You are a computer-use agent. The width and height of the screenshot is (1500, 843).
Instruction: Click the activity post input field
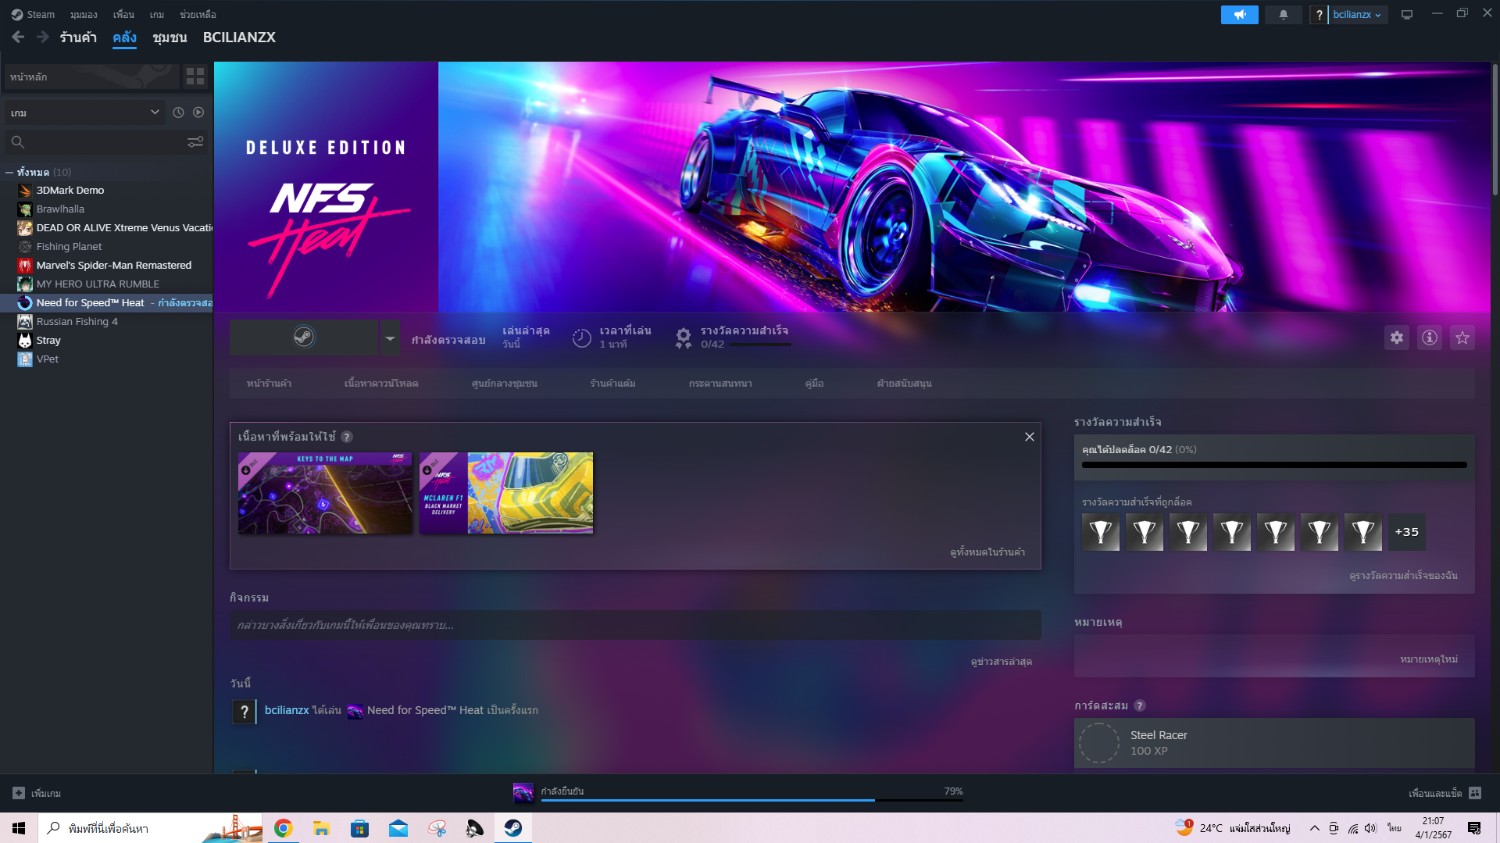[635, 625]
